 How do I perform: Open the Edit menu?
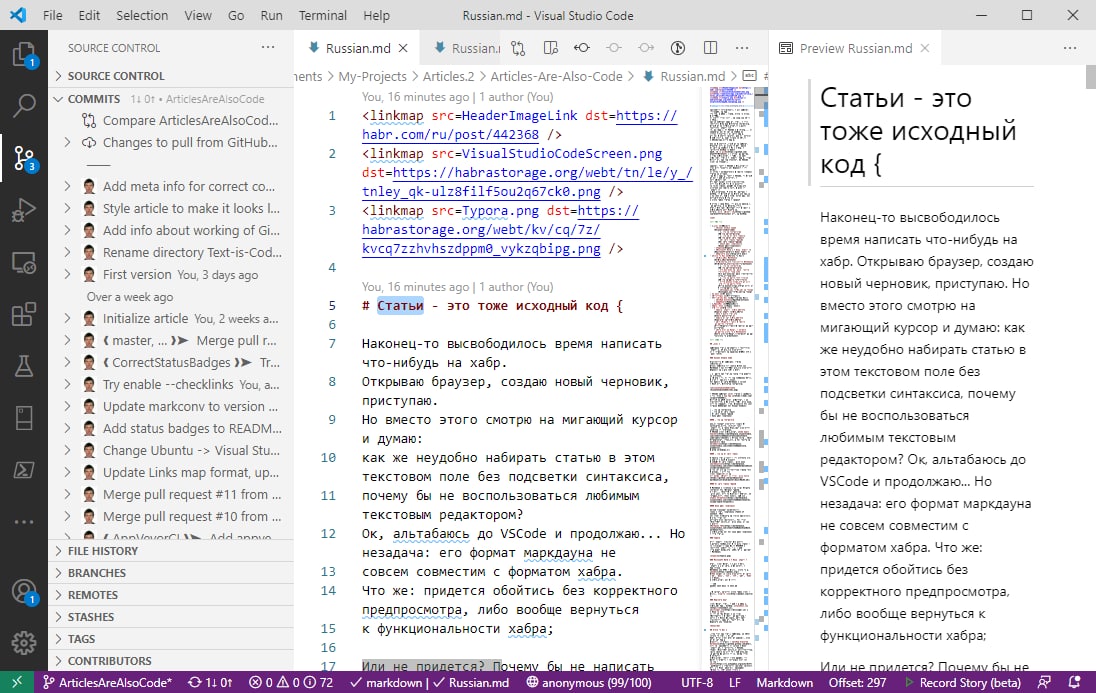(89, 15)
